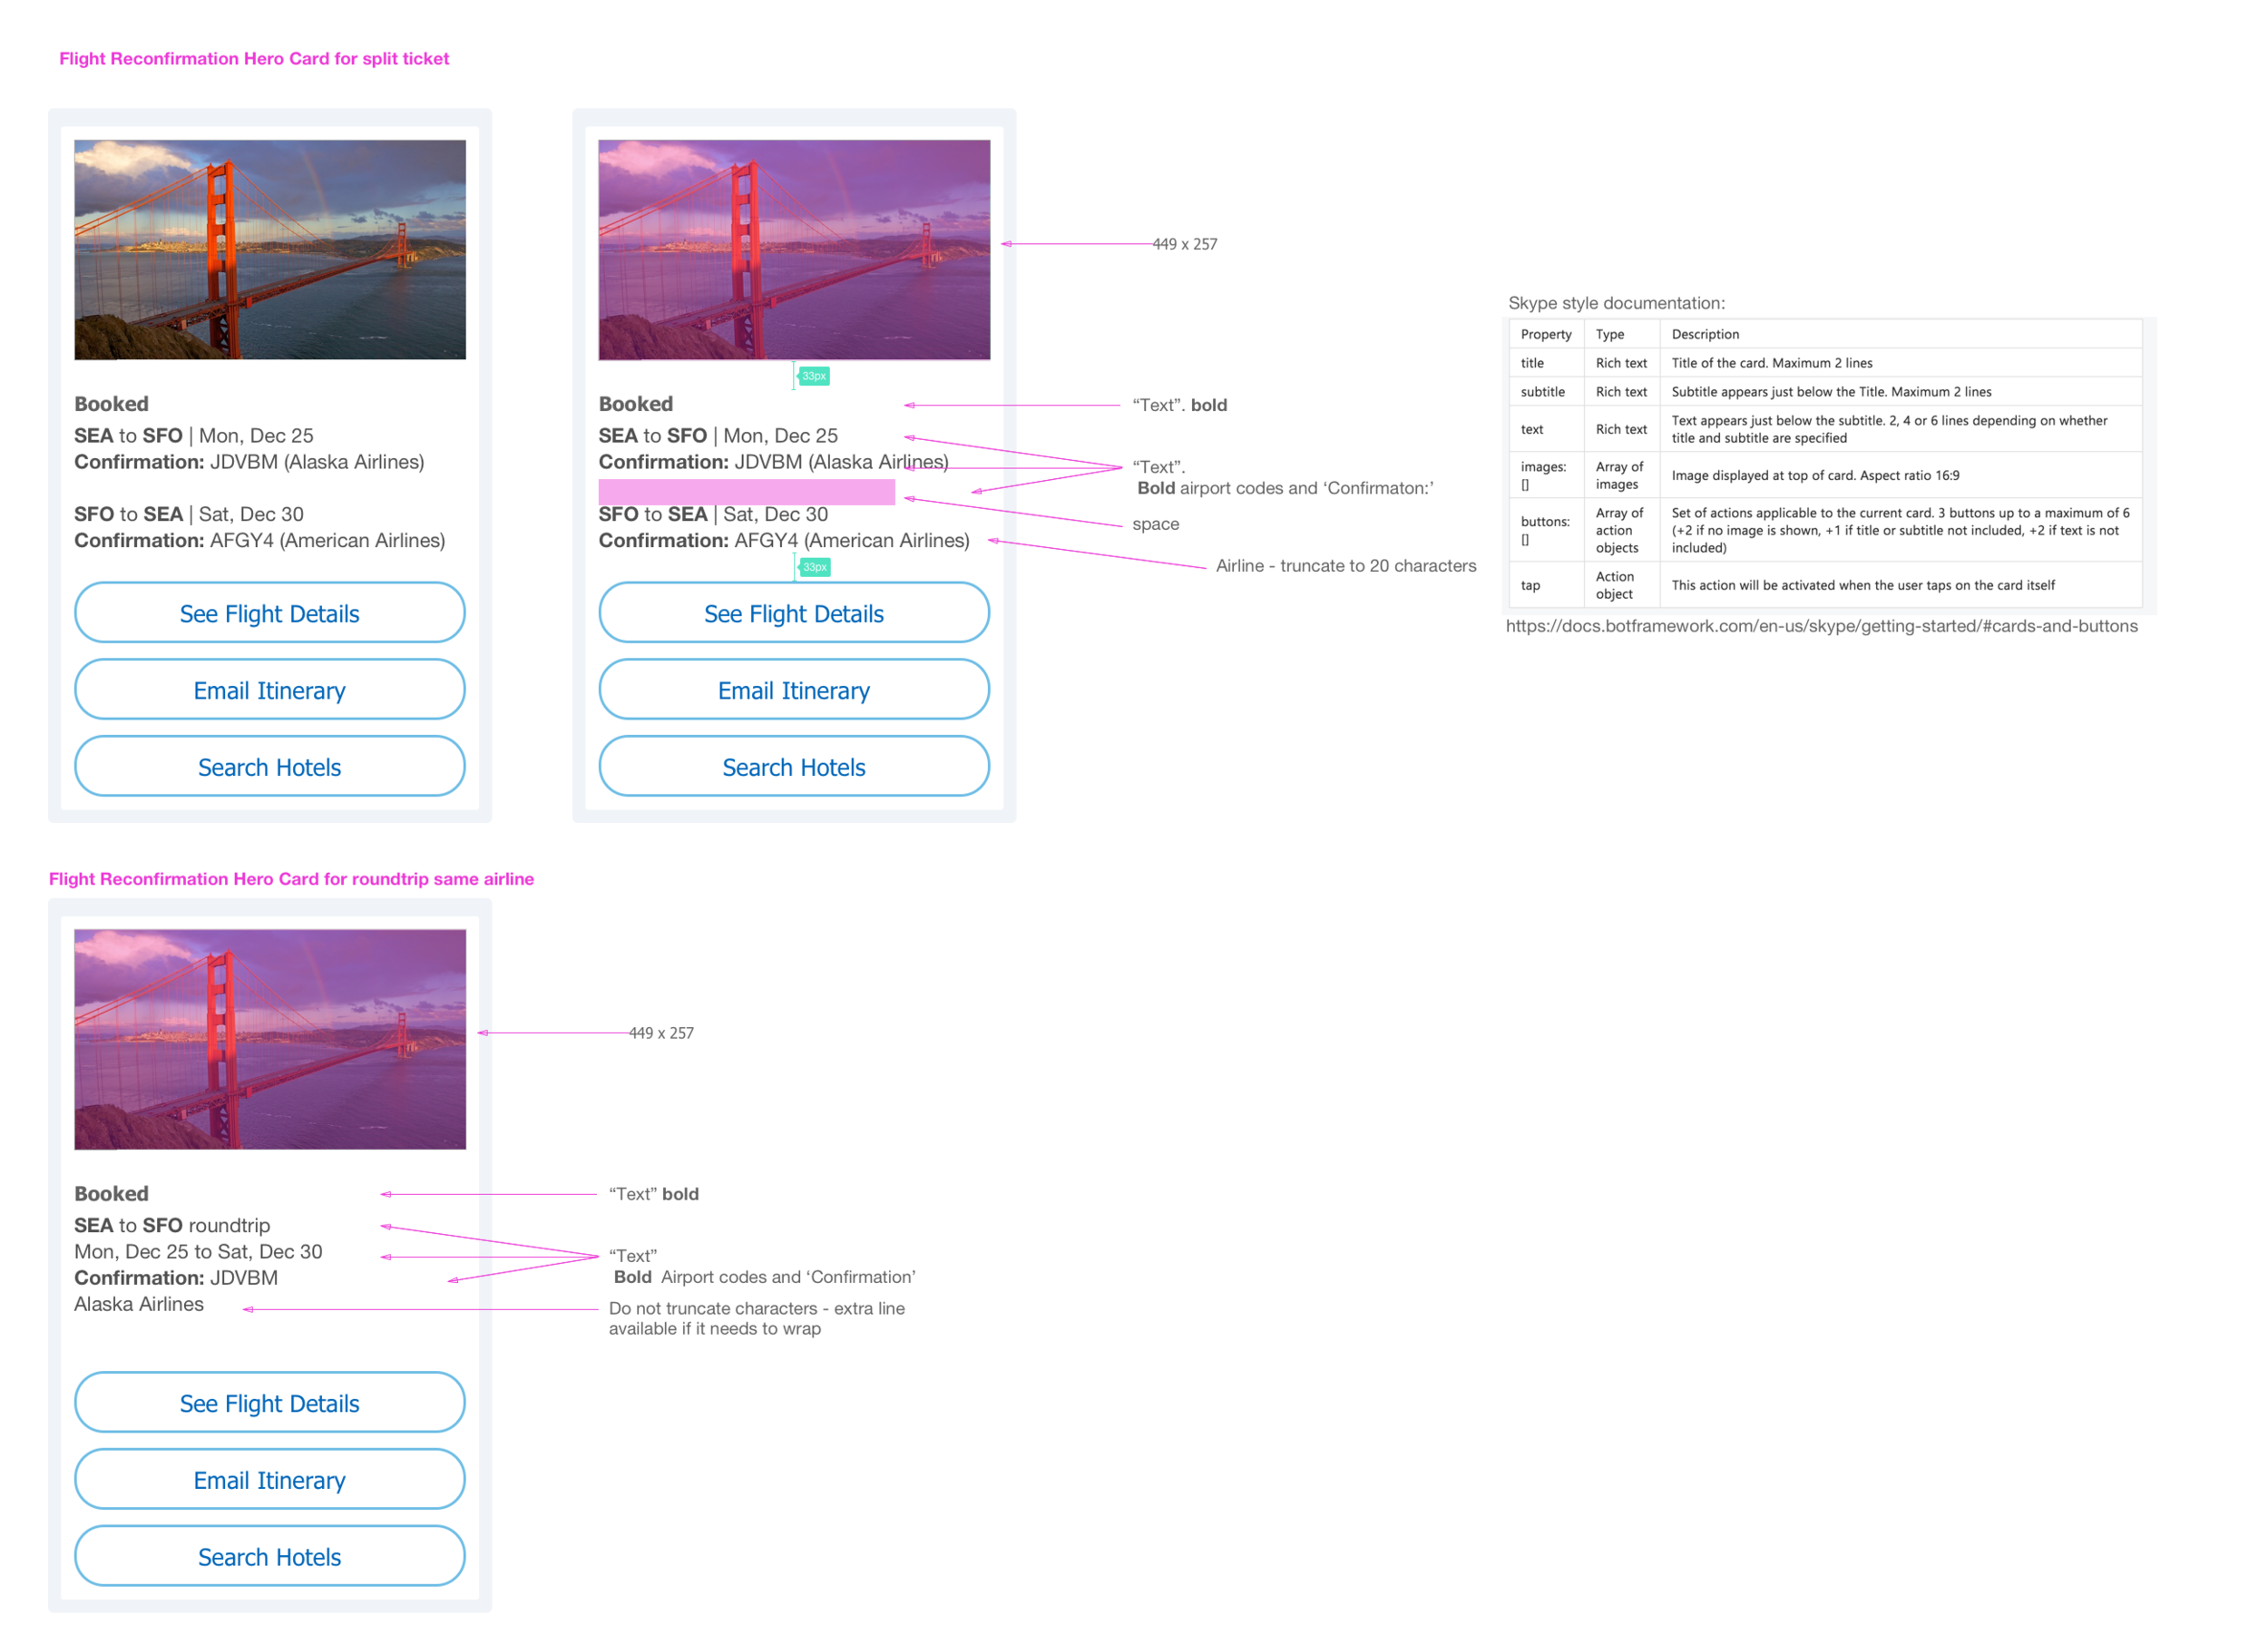Click the pink spacing highlight bar
Image resolution: width=2268 pixels, height=1625 pixels.
[746, 492]
